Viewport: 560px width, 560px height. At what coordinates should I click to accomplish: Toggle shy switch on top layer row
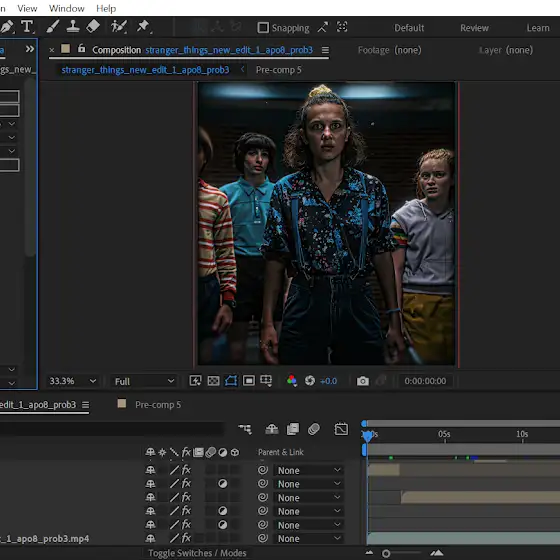point(150,470)
